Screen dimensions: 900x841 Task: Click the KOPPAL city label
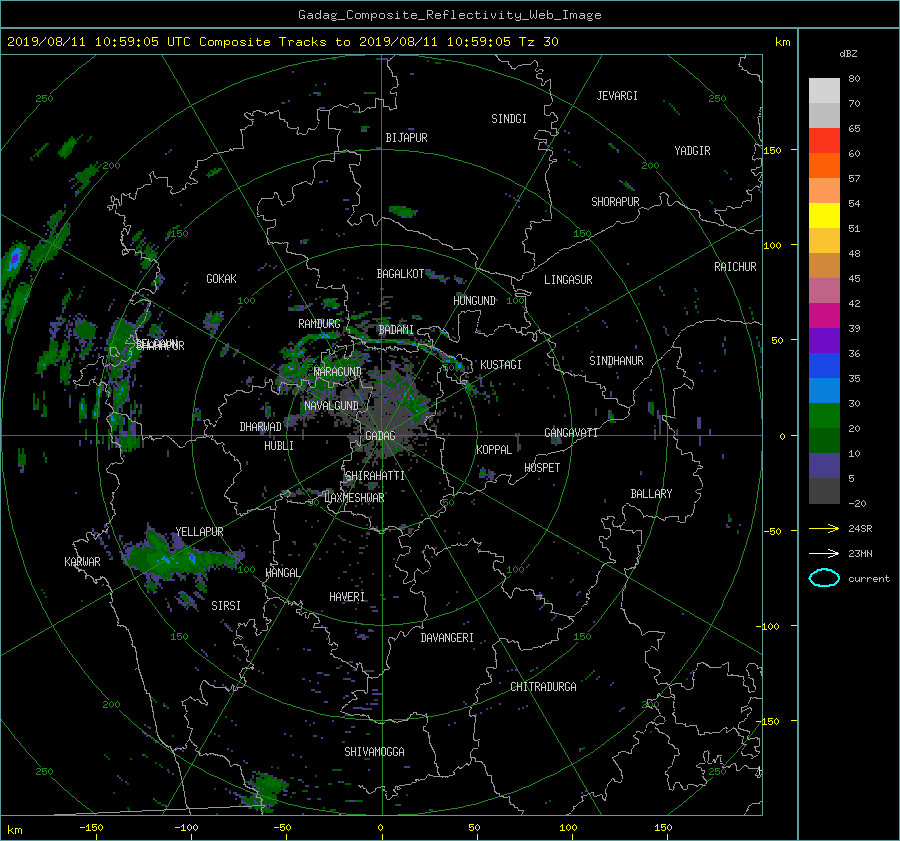click(x=494, y=449)
